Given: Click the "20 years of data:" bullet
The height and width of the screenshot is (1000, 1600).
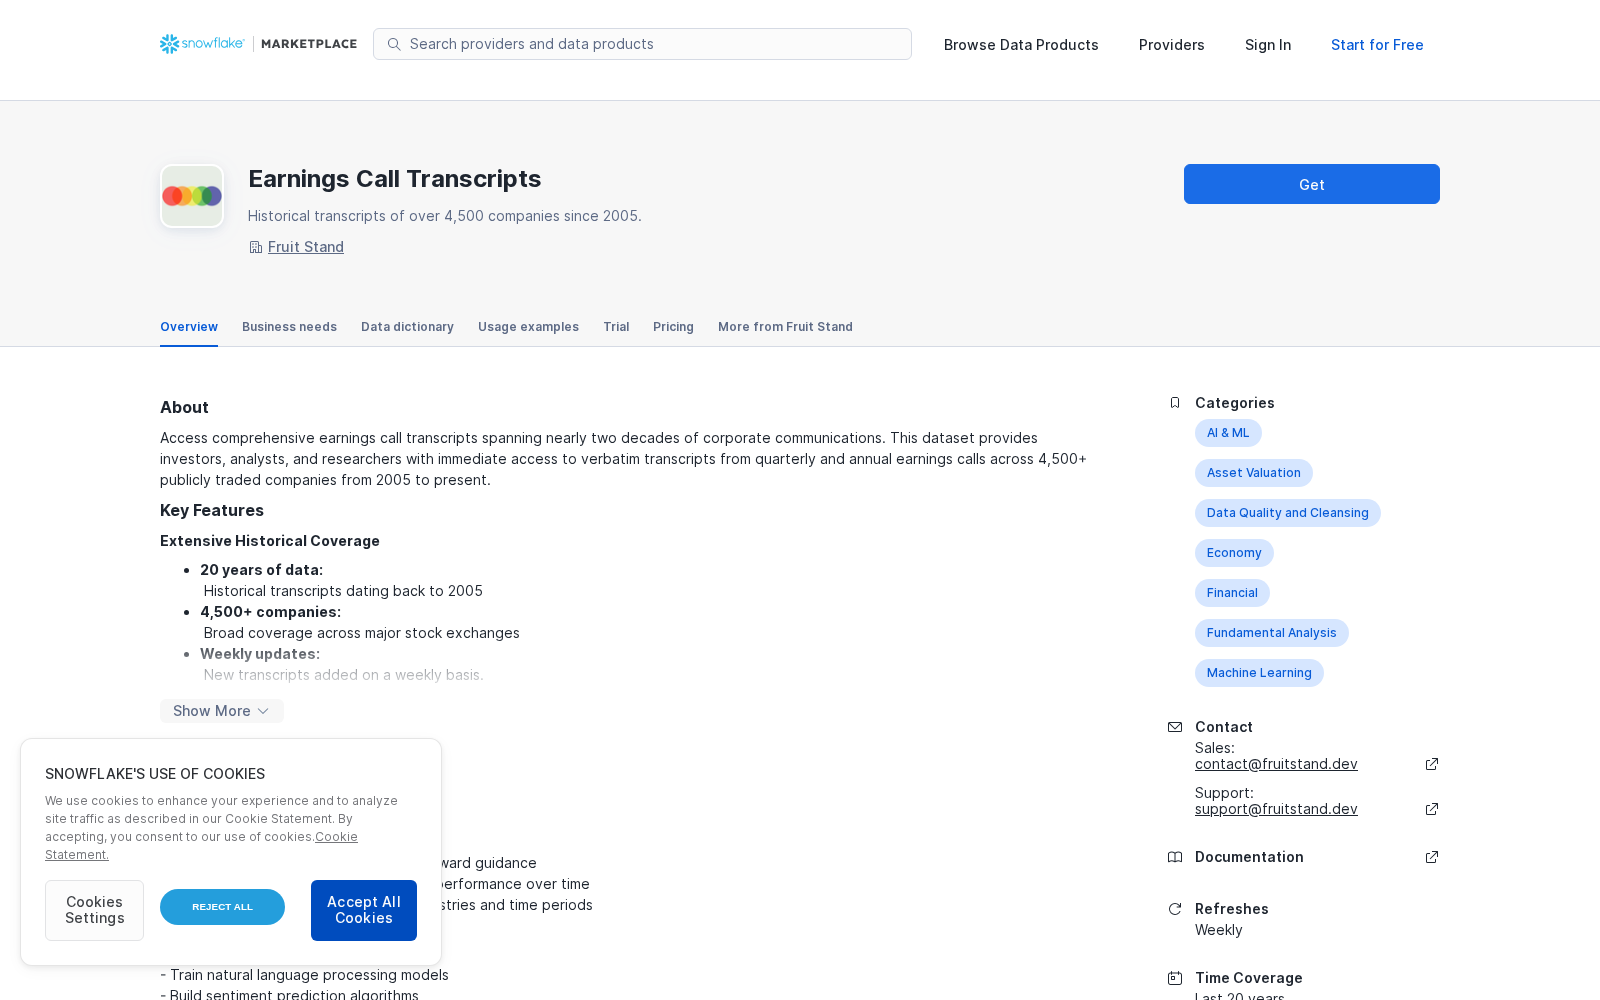Looking at the screenshot, I should tap(261, 570).
